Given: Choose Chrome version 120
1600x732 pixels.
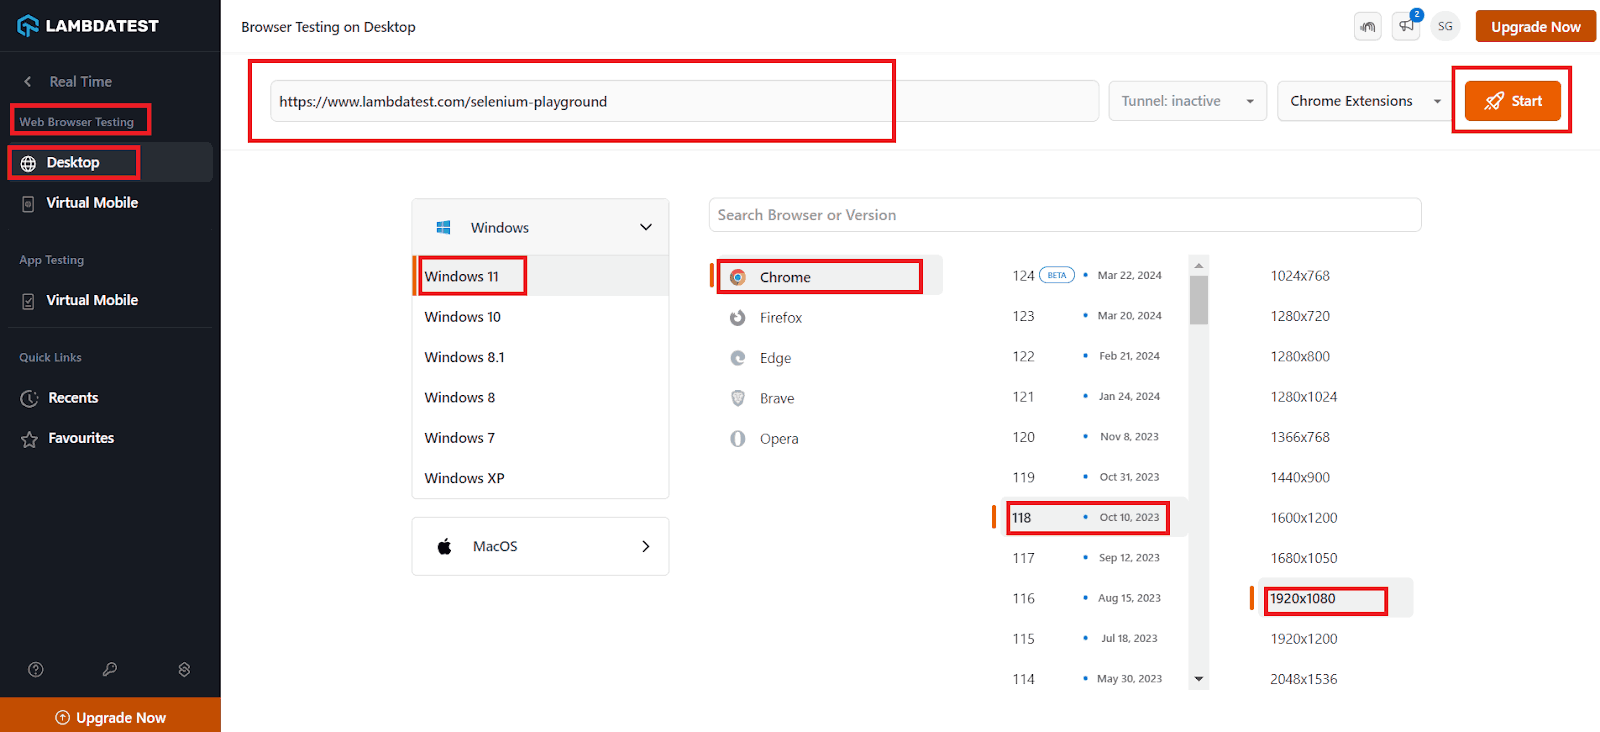Looking at the screenshot, I should pos(1087,437).
